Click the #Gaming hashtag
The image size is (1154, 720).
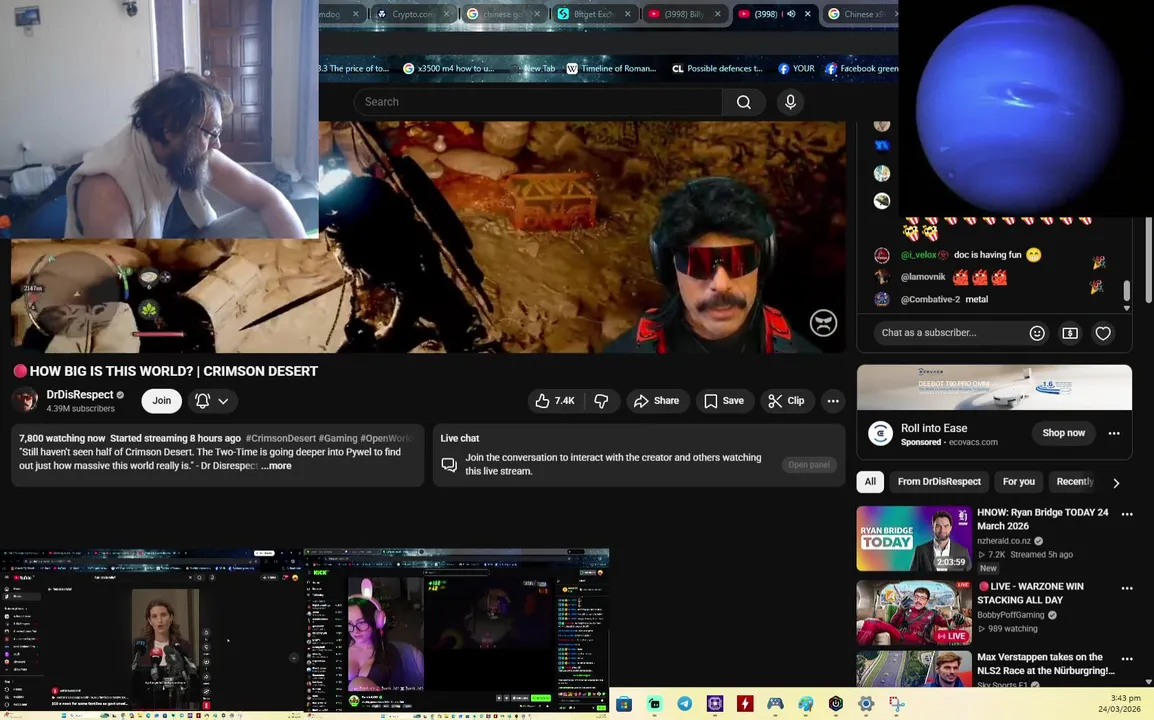[338, 438]
